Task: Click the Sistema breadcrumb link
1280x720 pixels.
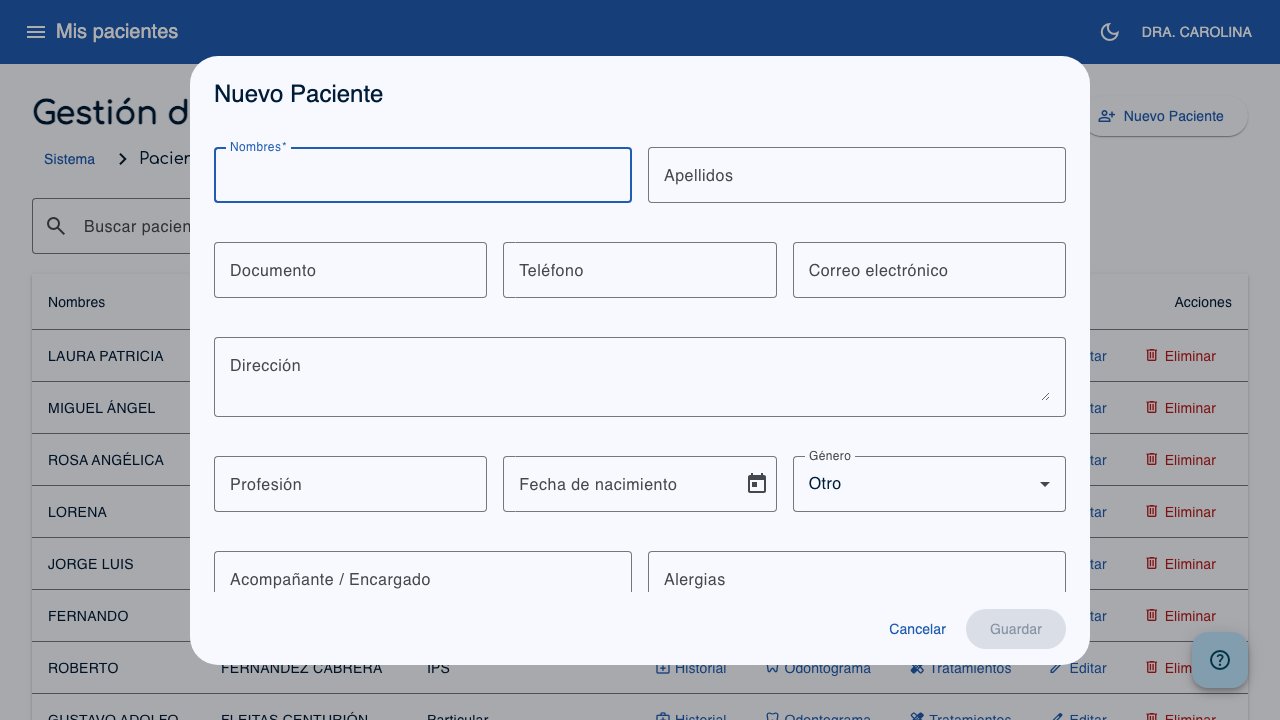Action: click(70, 159)
